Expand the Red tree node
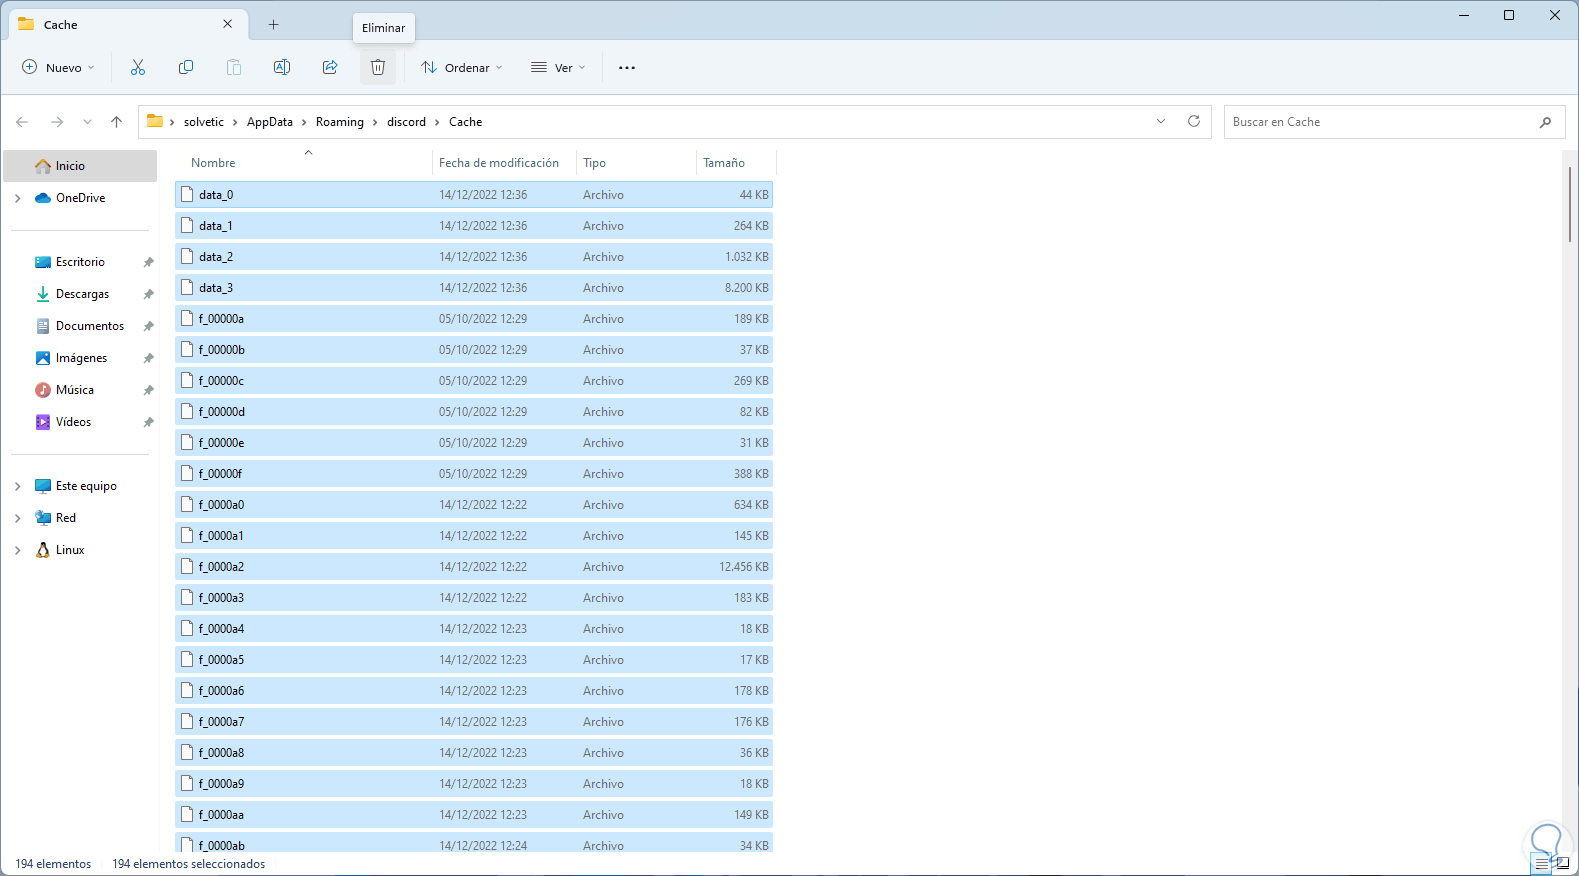This screenshot has width=1579, height=876. [18, 518]
